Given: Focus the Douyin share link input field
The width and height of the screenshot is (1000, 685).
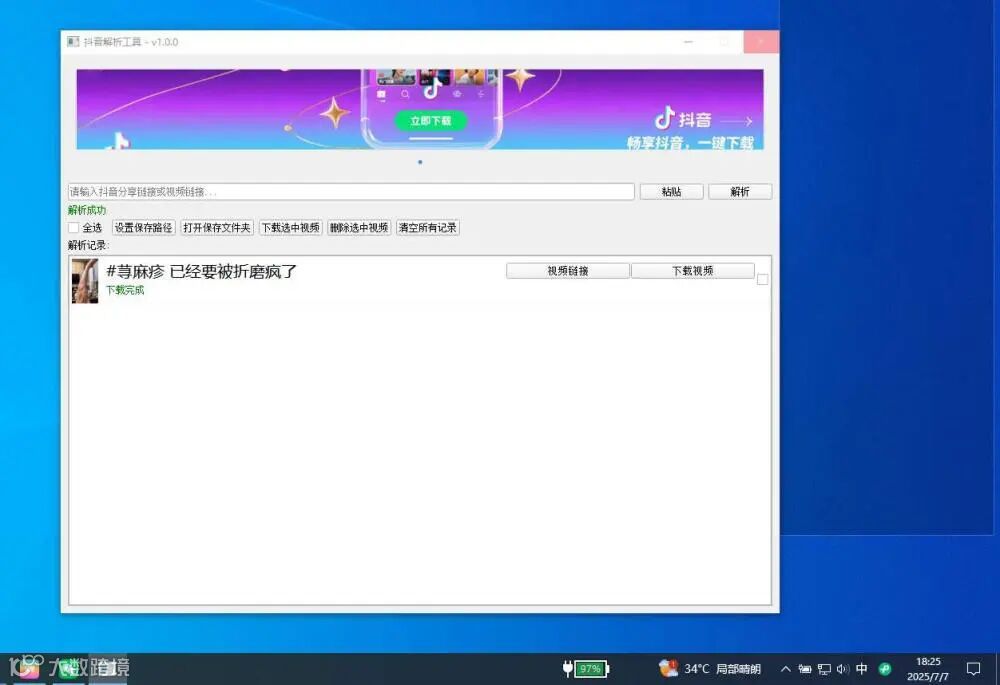Looking at the screenshot, I should point(351,191).
